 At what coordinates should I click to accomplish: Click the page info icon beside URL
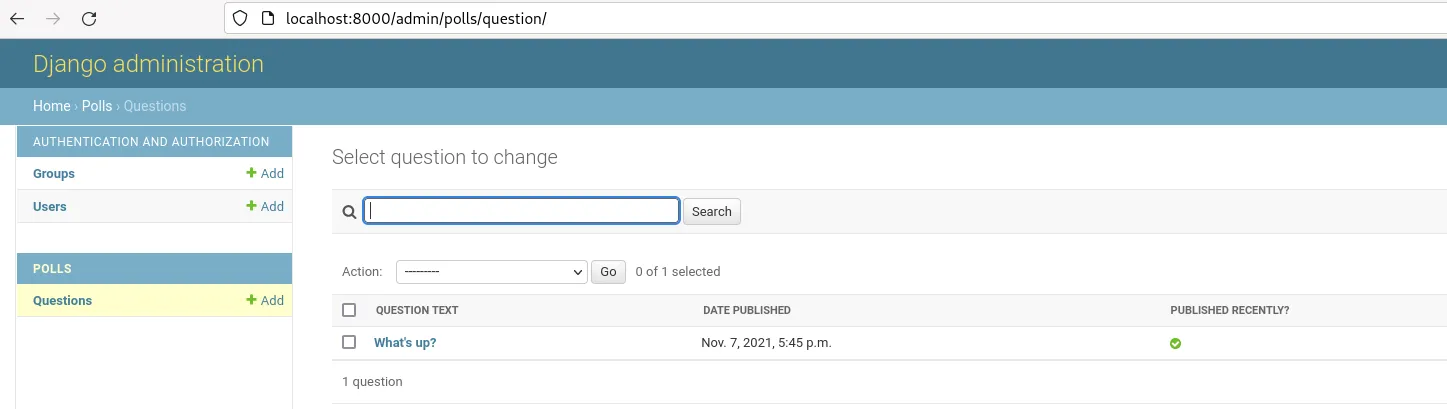[266, 18]
